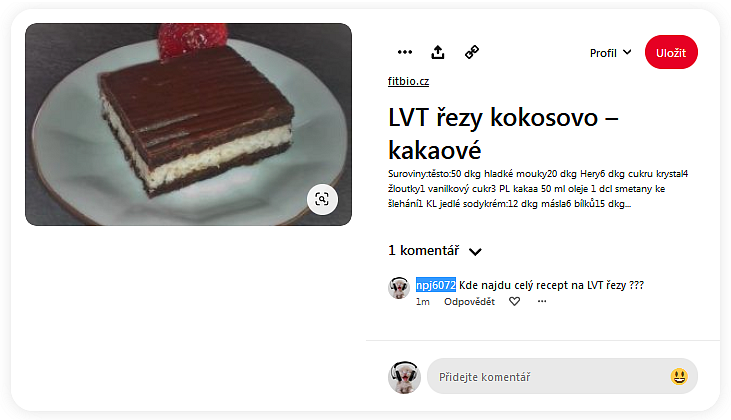Copy the pin link with chain icon
Screen dimensions: 731x420
(472, 52)
